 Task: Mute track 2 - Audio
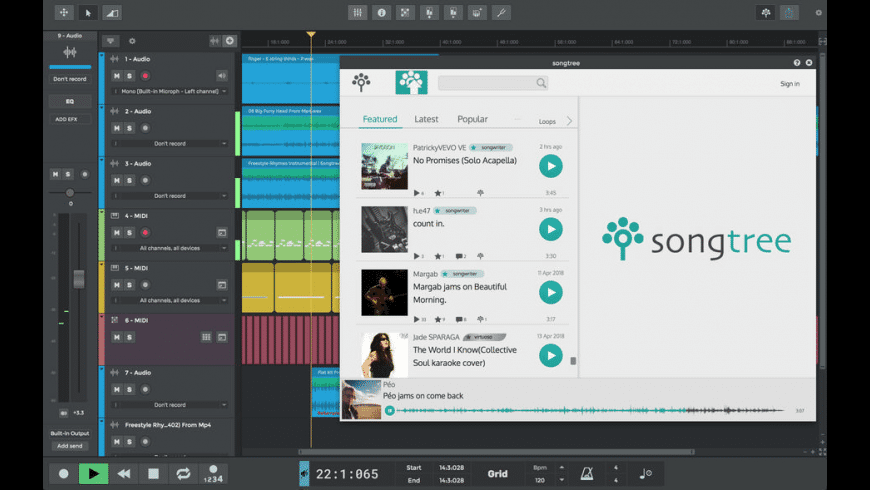click(117, 128)
